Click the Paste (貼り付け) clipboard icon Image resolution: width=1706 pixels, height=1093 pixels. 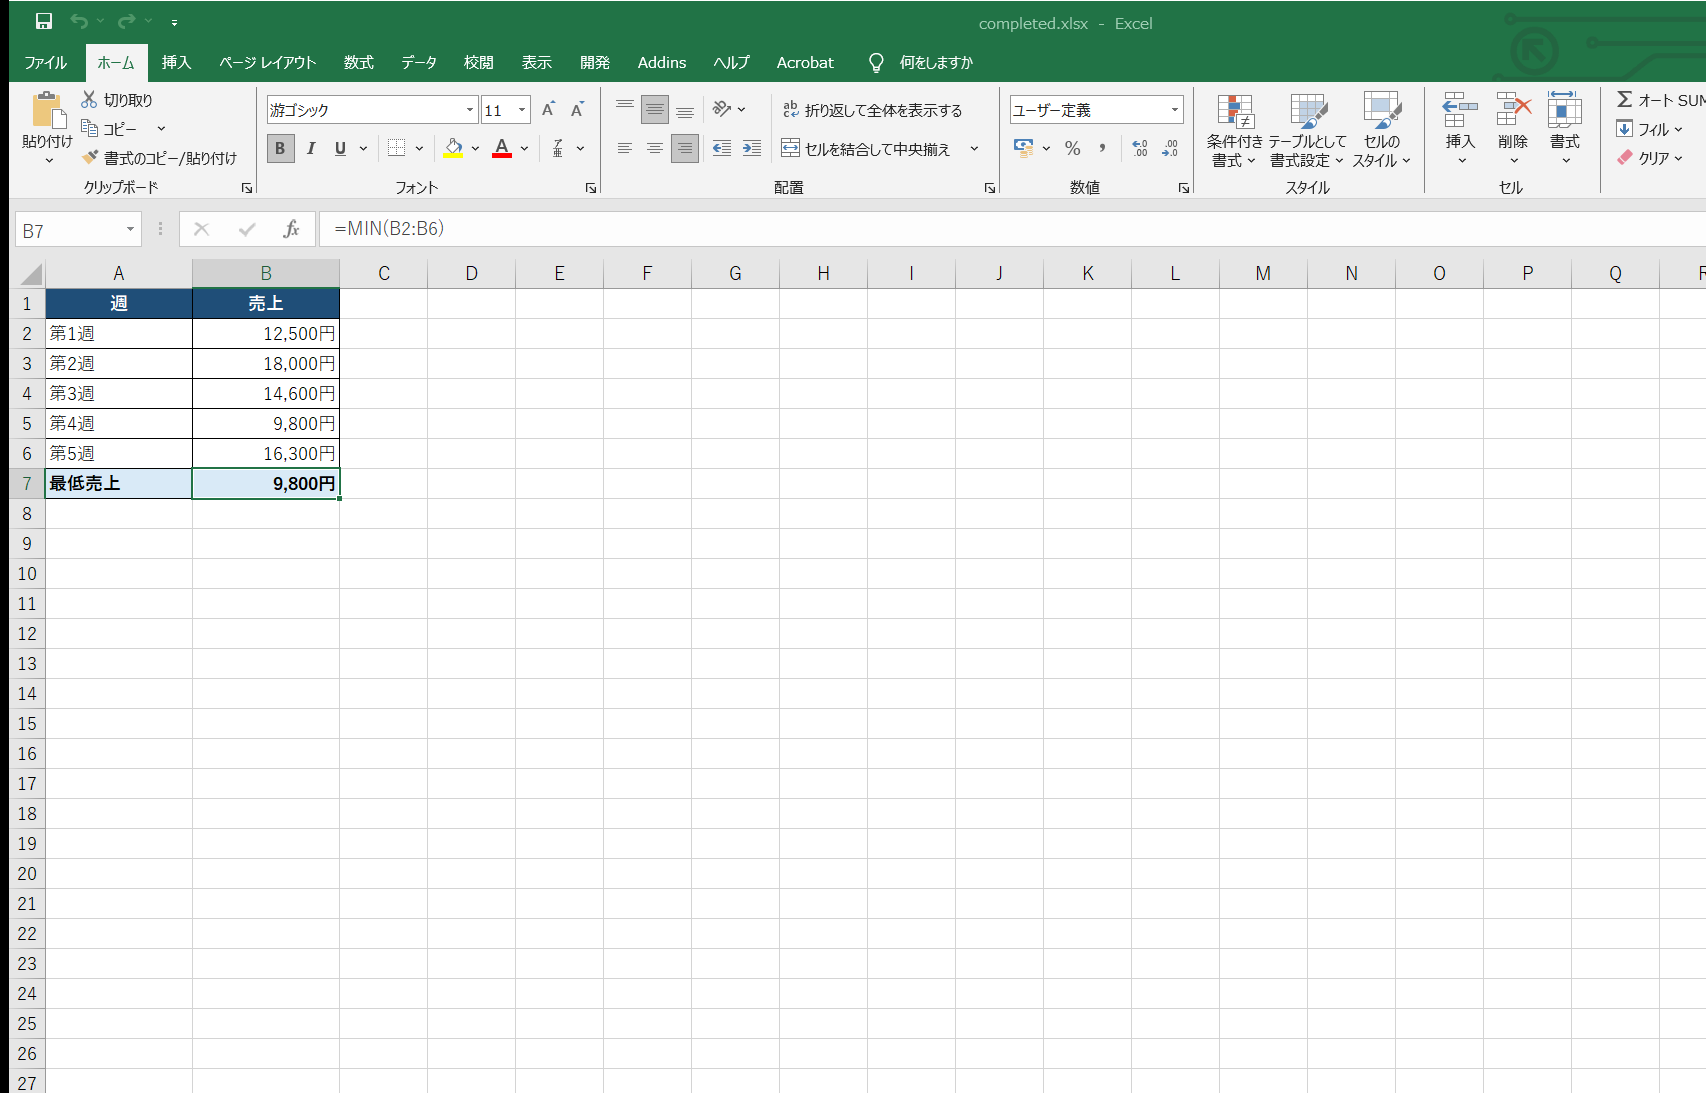coord(47,109)
